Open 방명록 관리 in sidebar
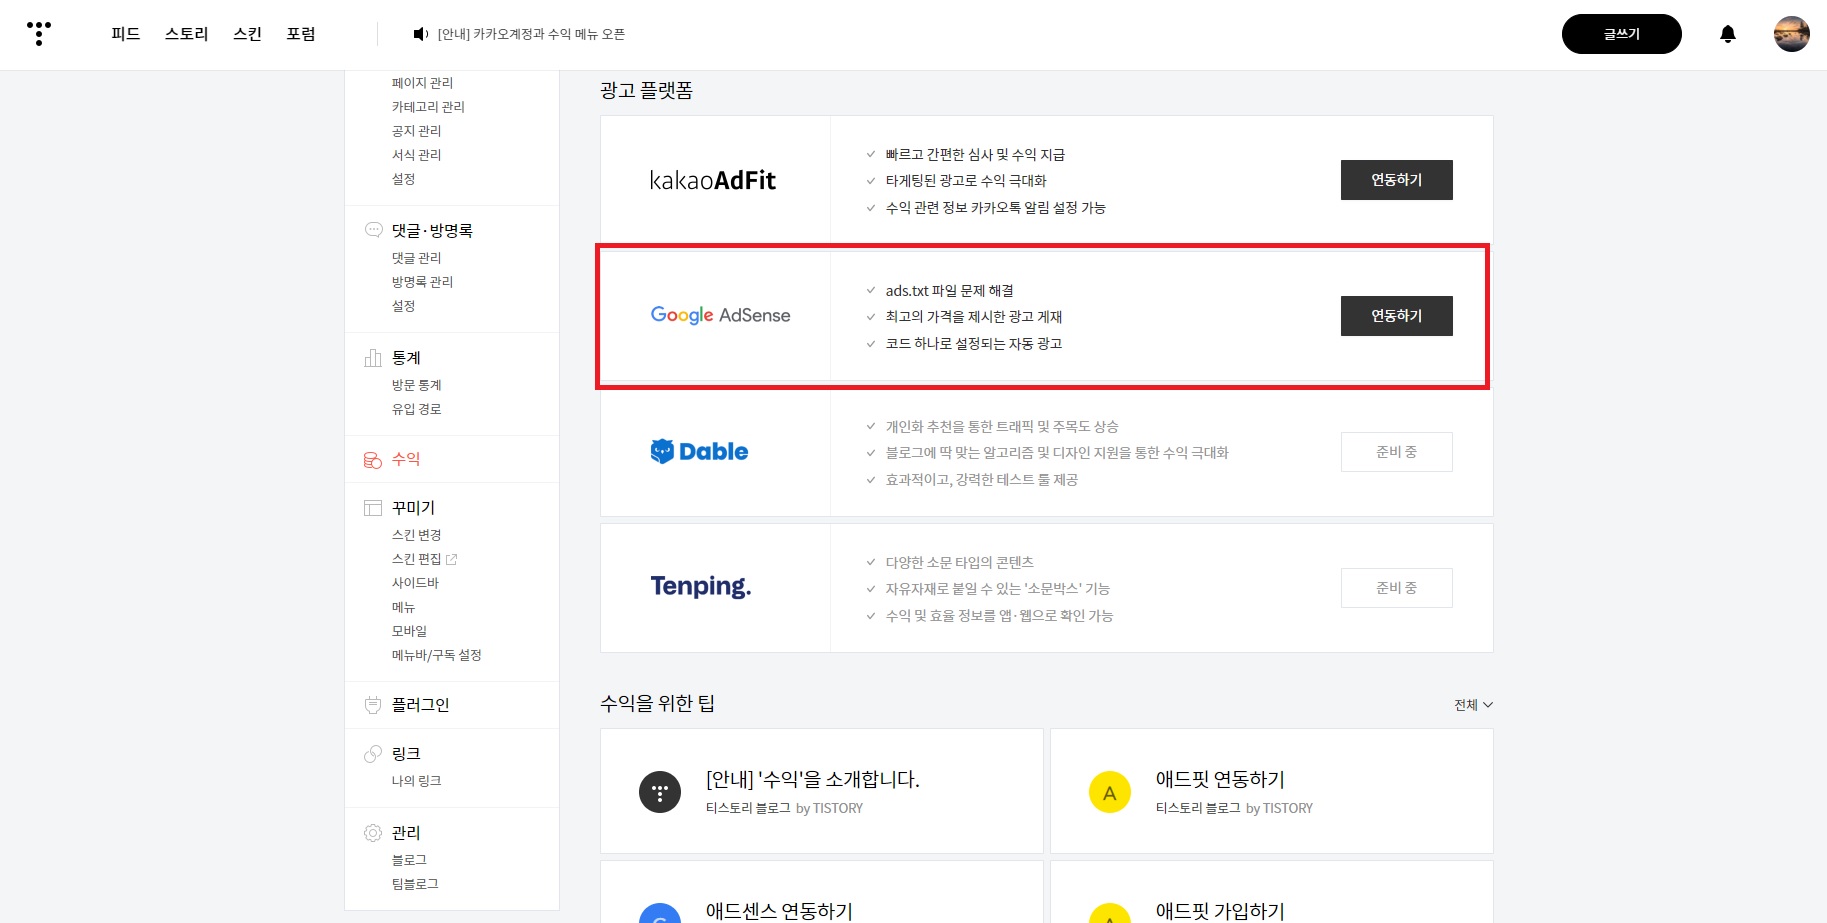1827x923 pixels. tap(422, 282)
